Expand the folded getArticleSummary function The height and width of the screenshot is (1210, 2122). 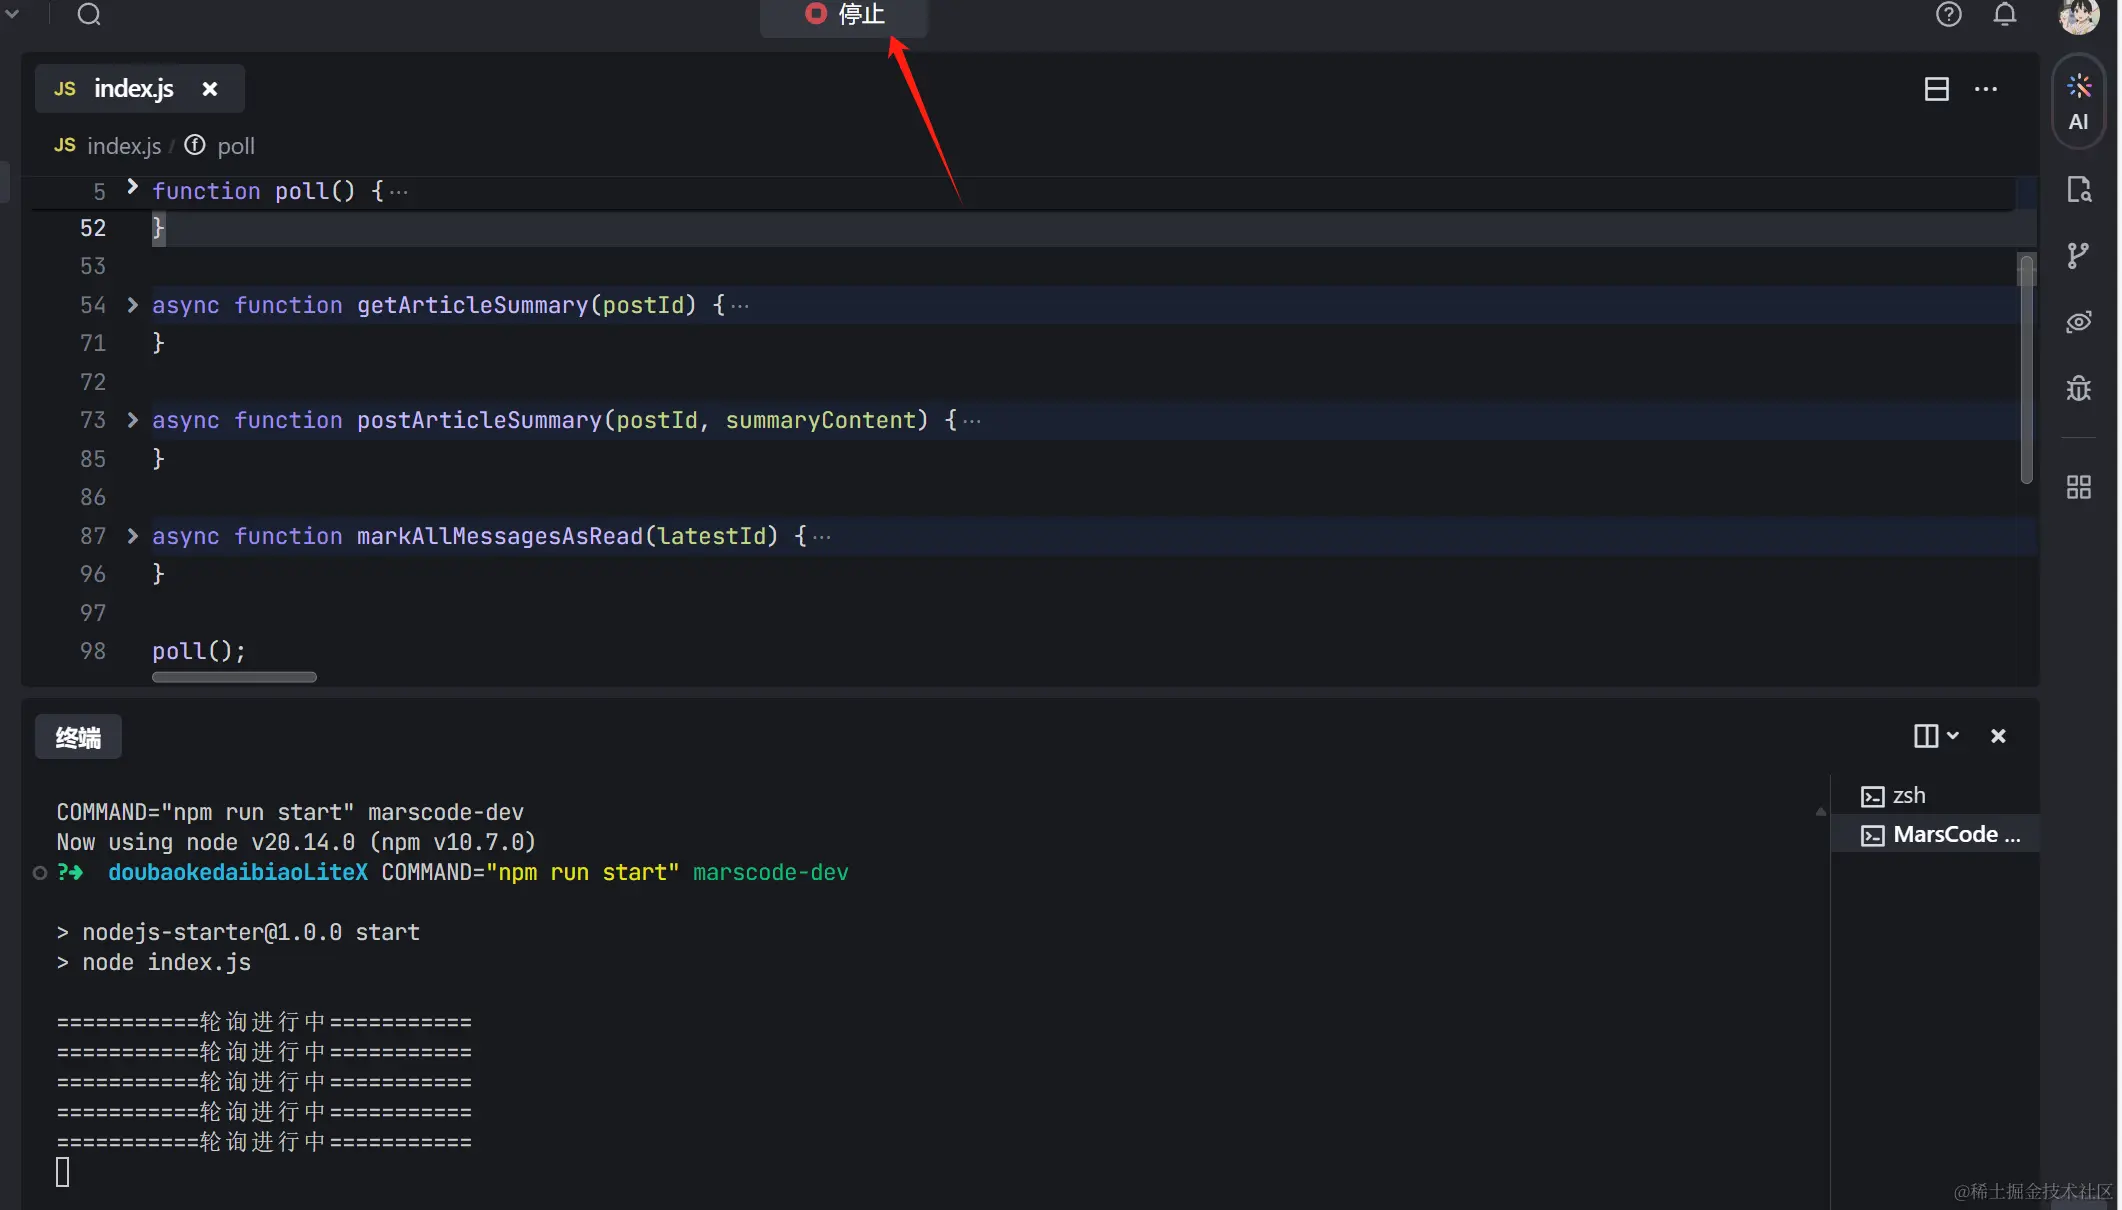132,305
